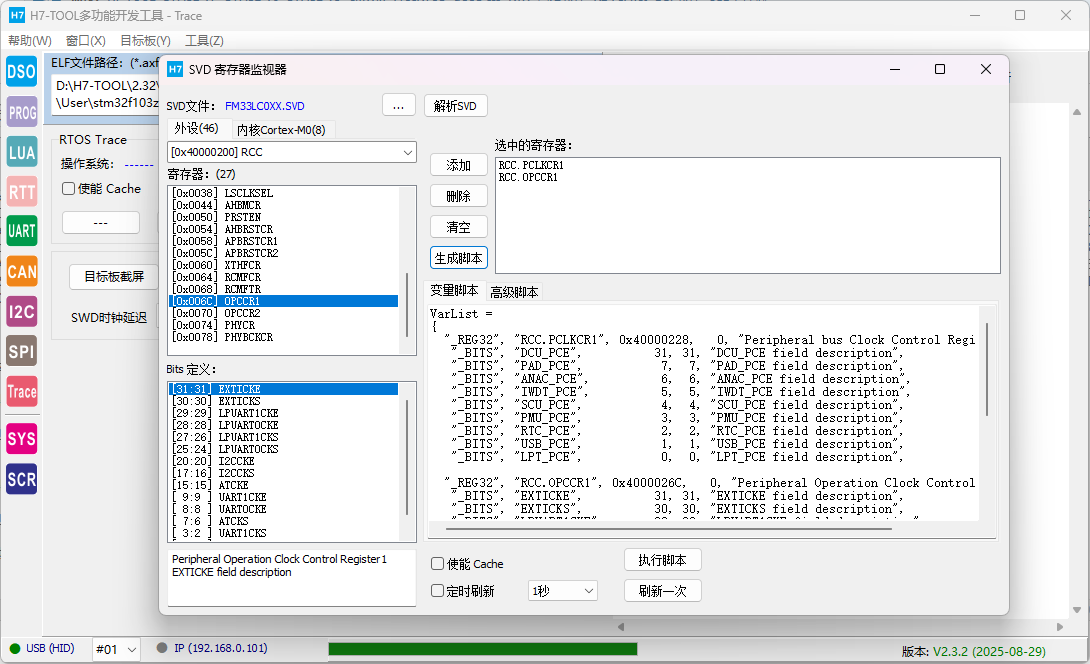
Task: Select the 变量脚本 variable script tab
Action: pos(454,291)
